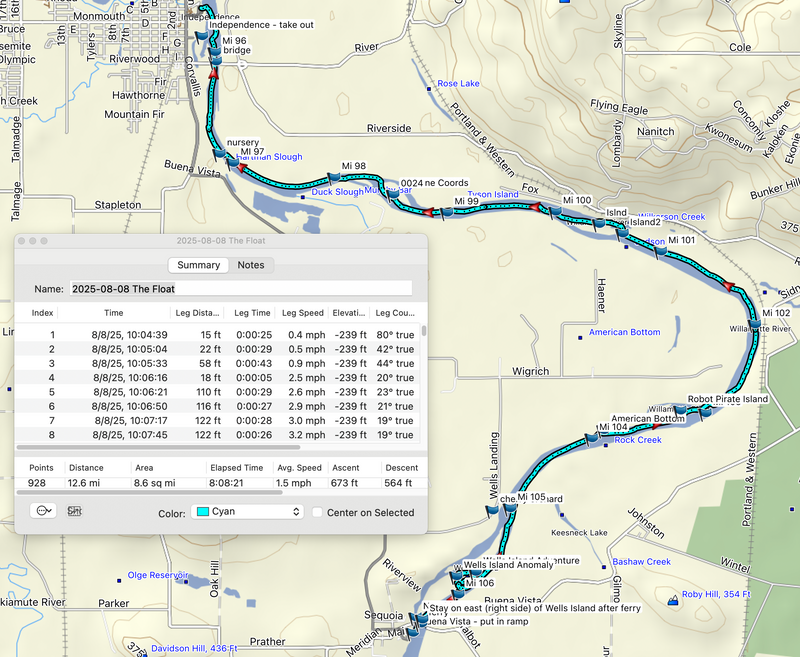The image size is (800, 657).
Task: Select track point row 8/8/25, 10:04:39
Action: tap(218, 335)
